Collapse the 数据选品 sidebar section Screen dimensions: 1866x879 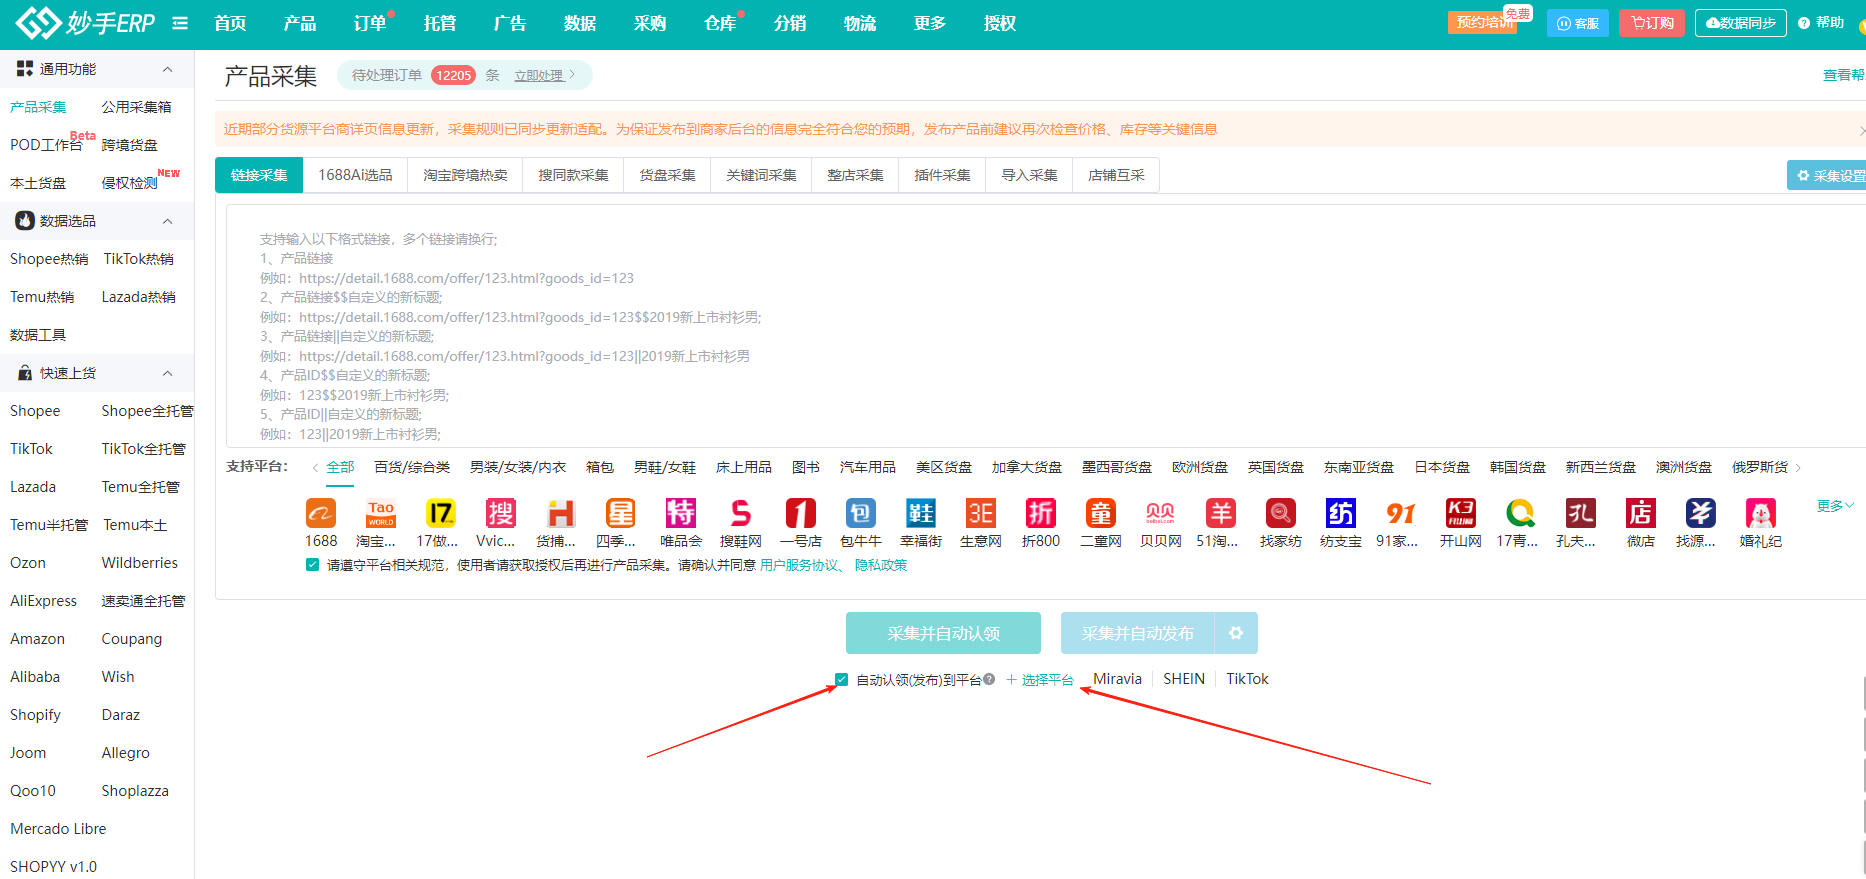point(167,221)
